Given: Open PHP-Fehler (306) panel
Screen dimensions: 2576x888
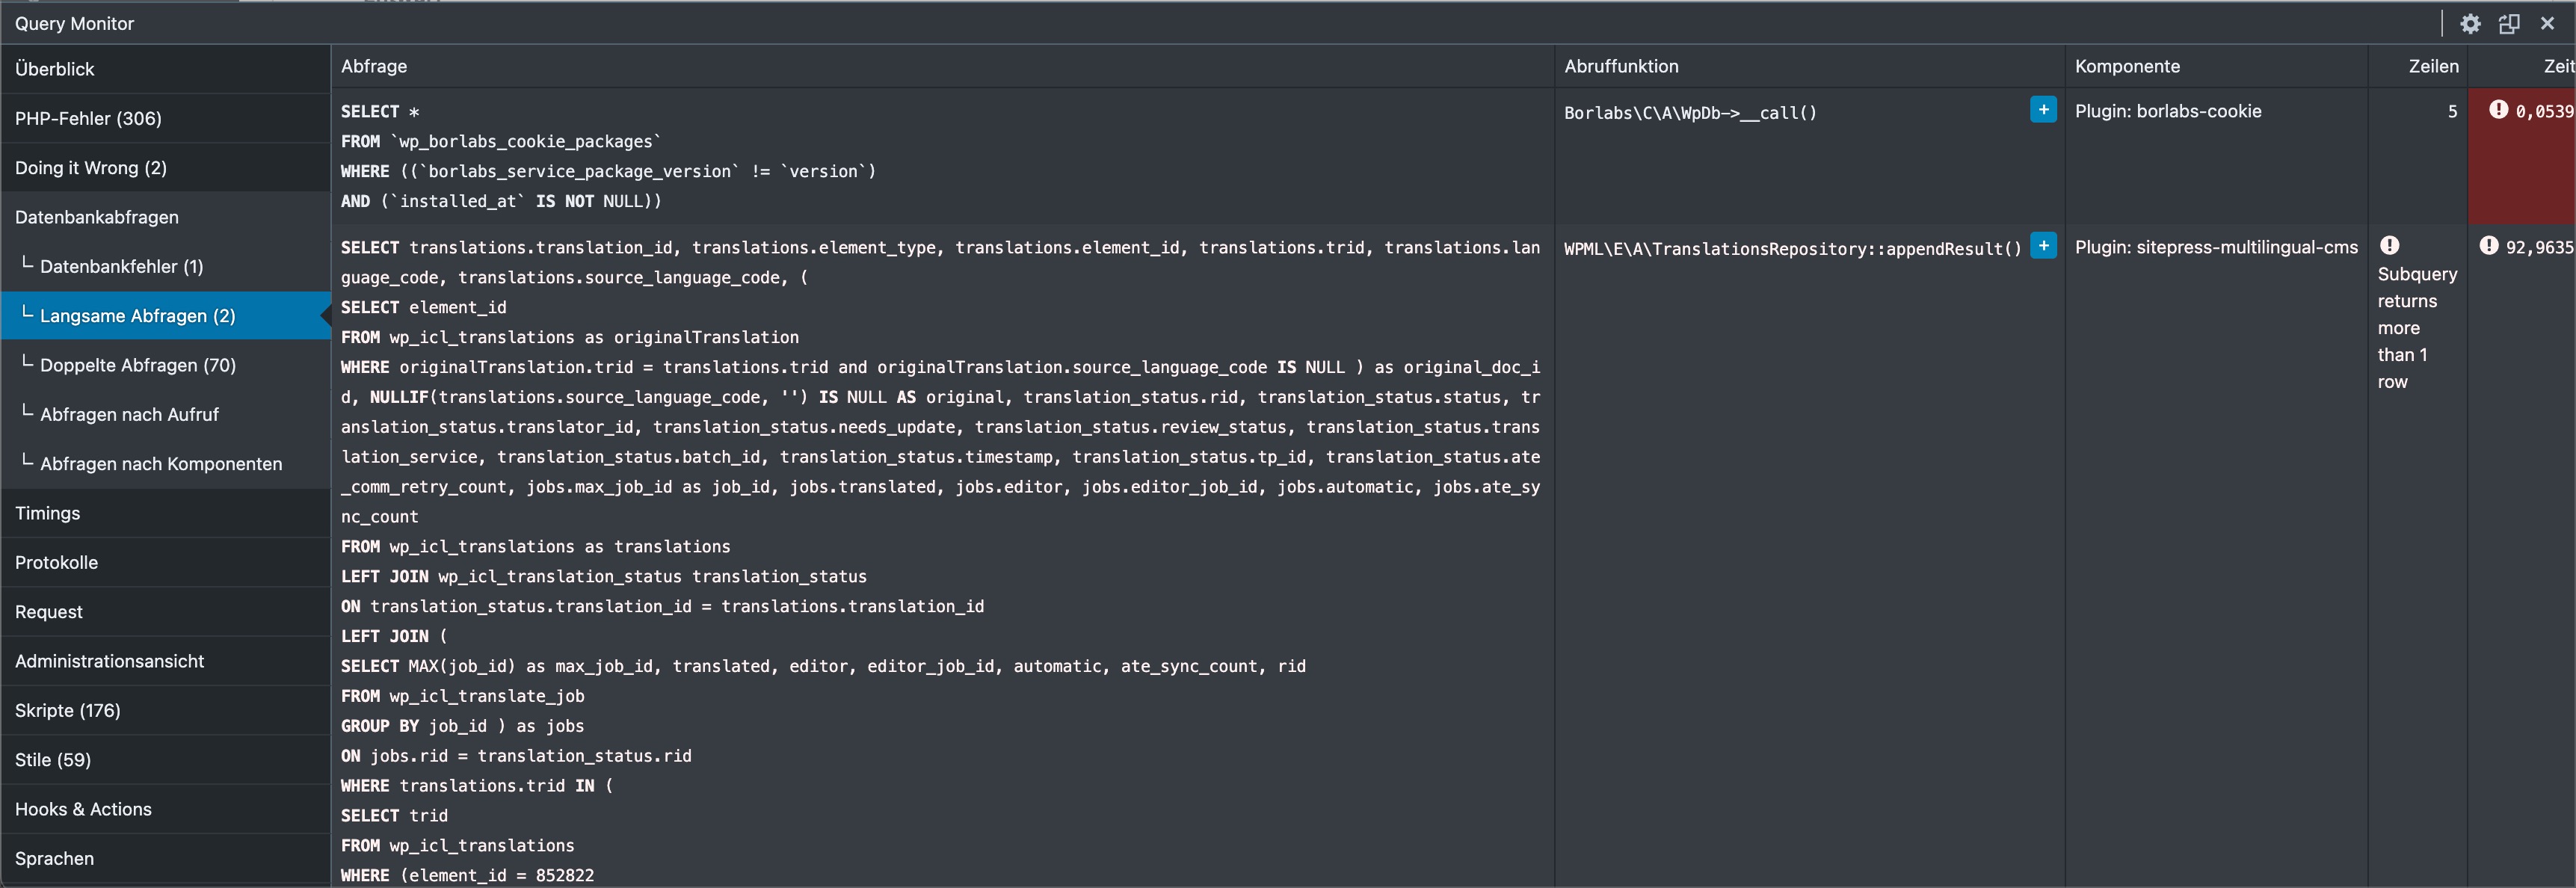Looking at the screenshot, I should click(x=88, y=118).
